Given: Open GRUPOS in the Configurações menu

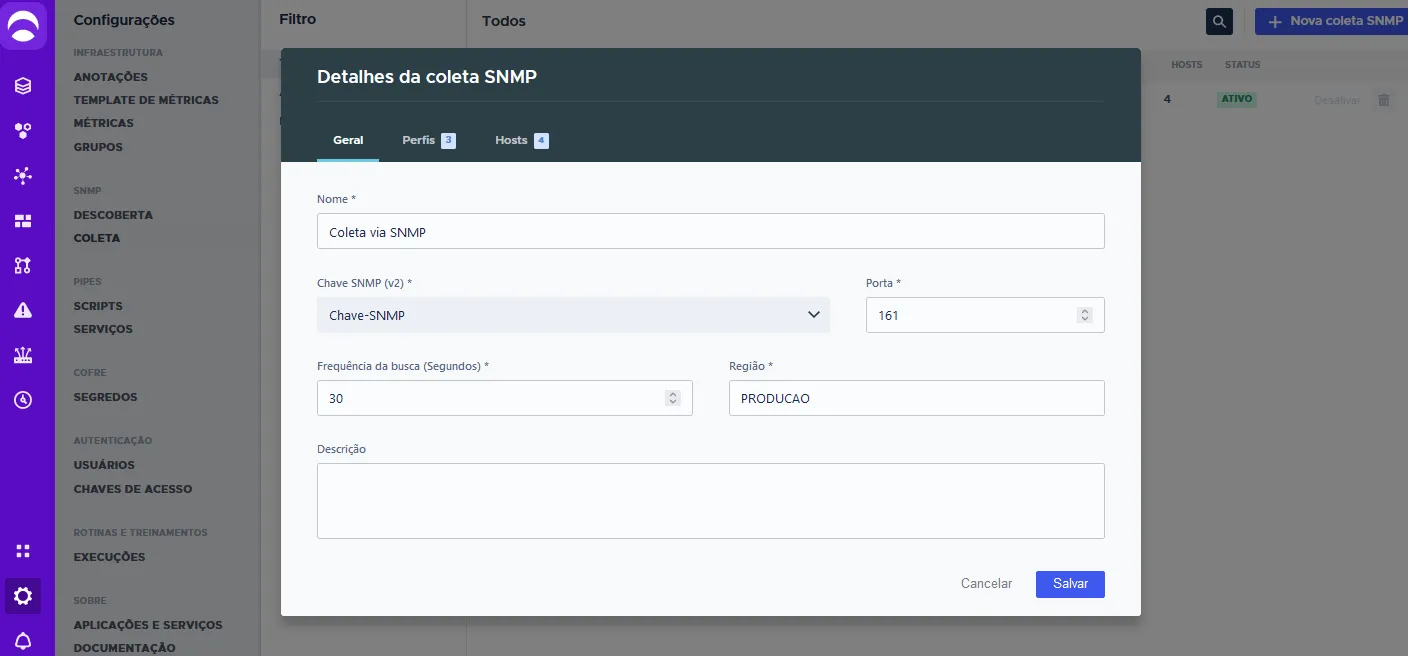Looking at the screenshot, I should [x=98, y=147].
